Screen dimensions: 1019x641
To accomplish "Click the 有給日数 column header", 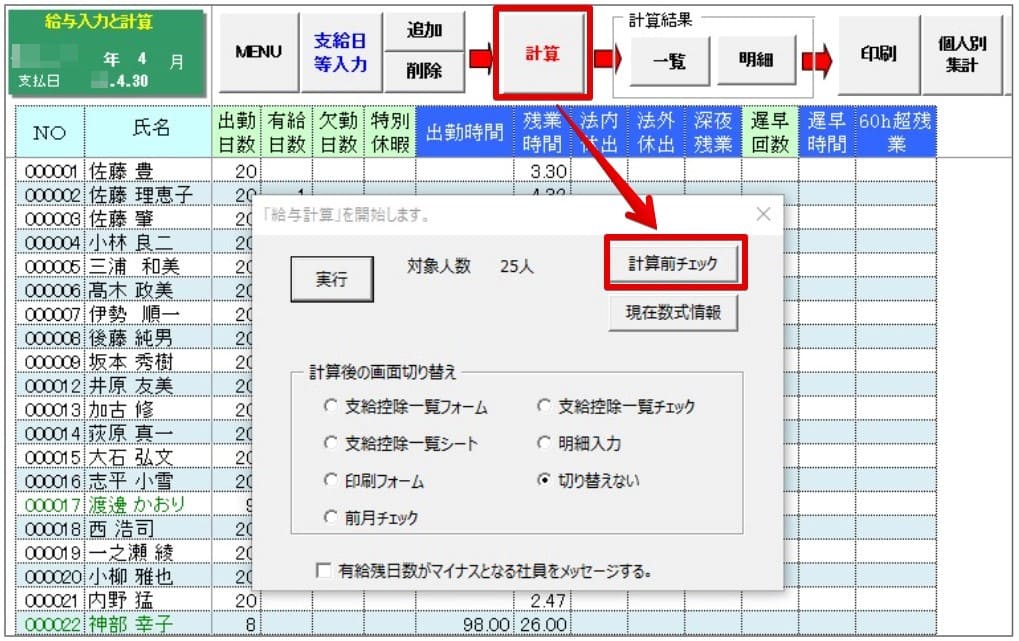I will pos(287,131).
